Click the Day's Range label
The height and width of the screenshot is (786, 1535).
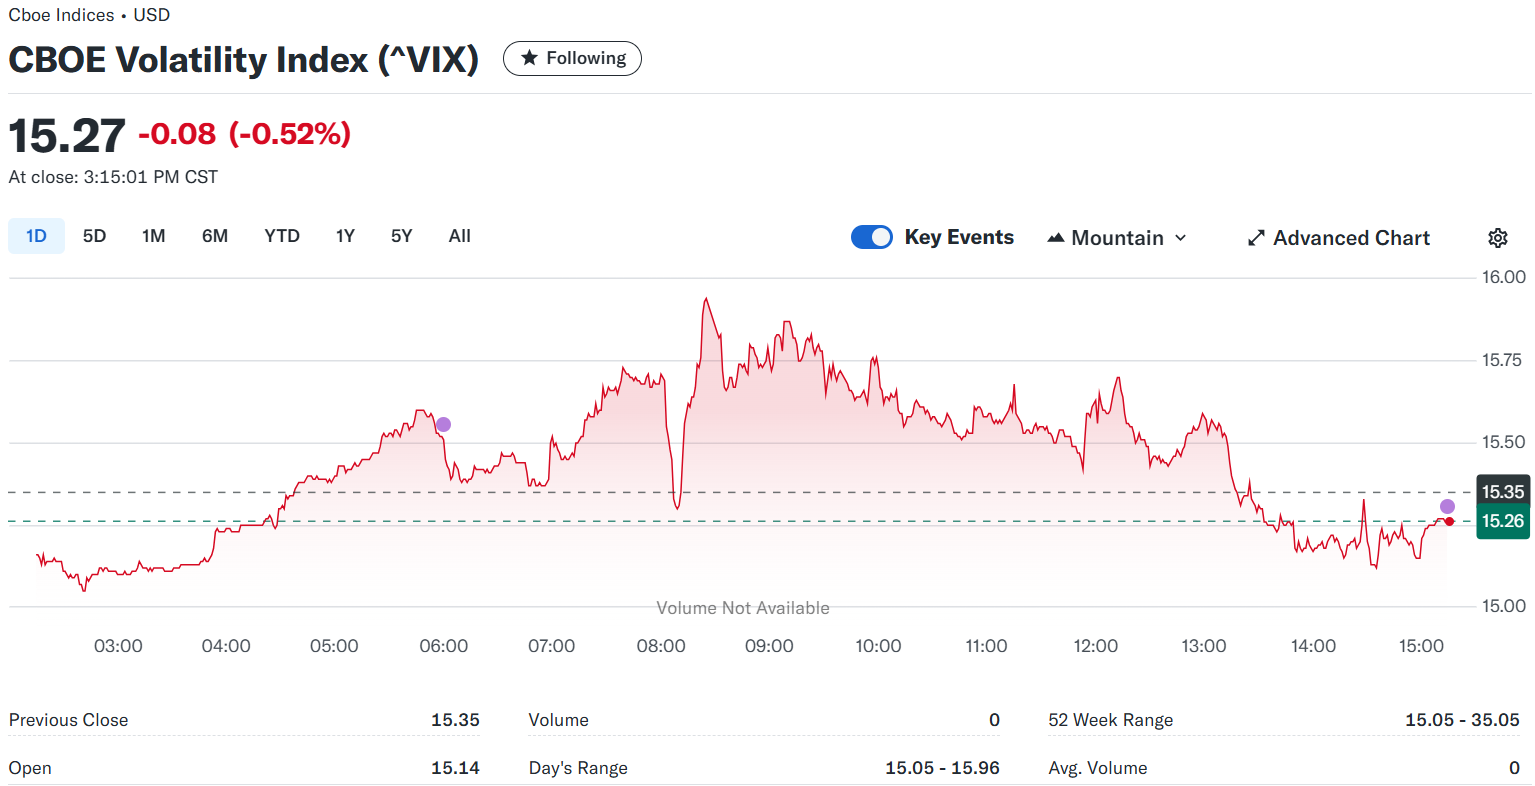(578, 768)
